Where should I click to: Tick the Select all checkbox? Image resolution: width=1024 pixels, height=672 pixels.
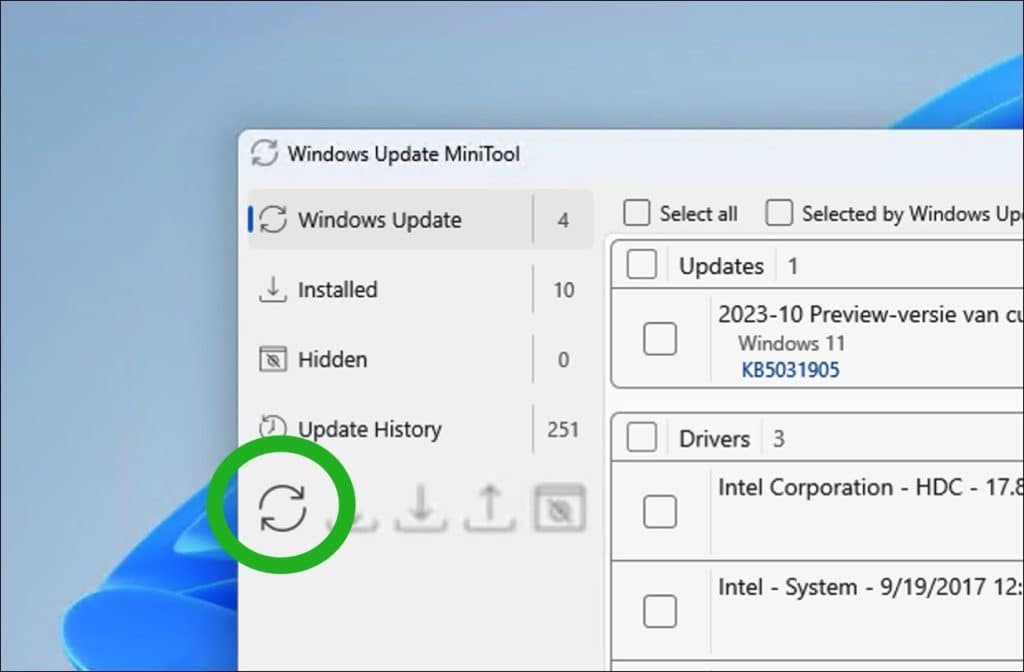(x=637, y=213)
